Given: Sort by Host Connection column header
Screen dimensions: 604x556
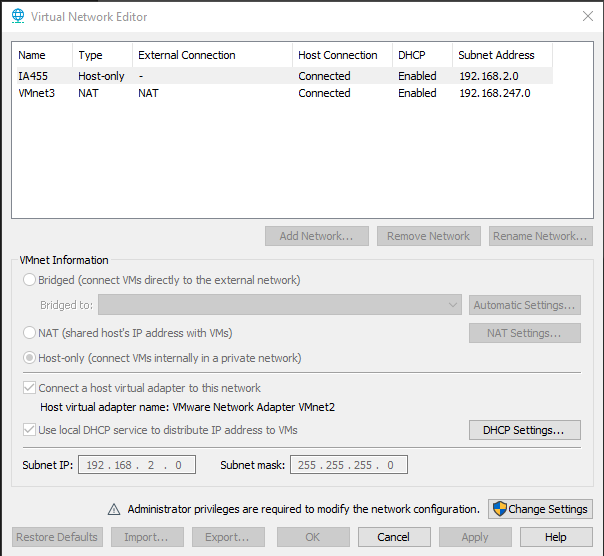Looking at the screenshot, I should click(342, 55).
